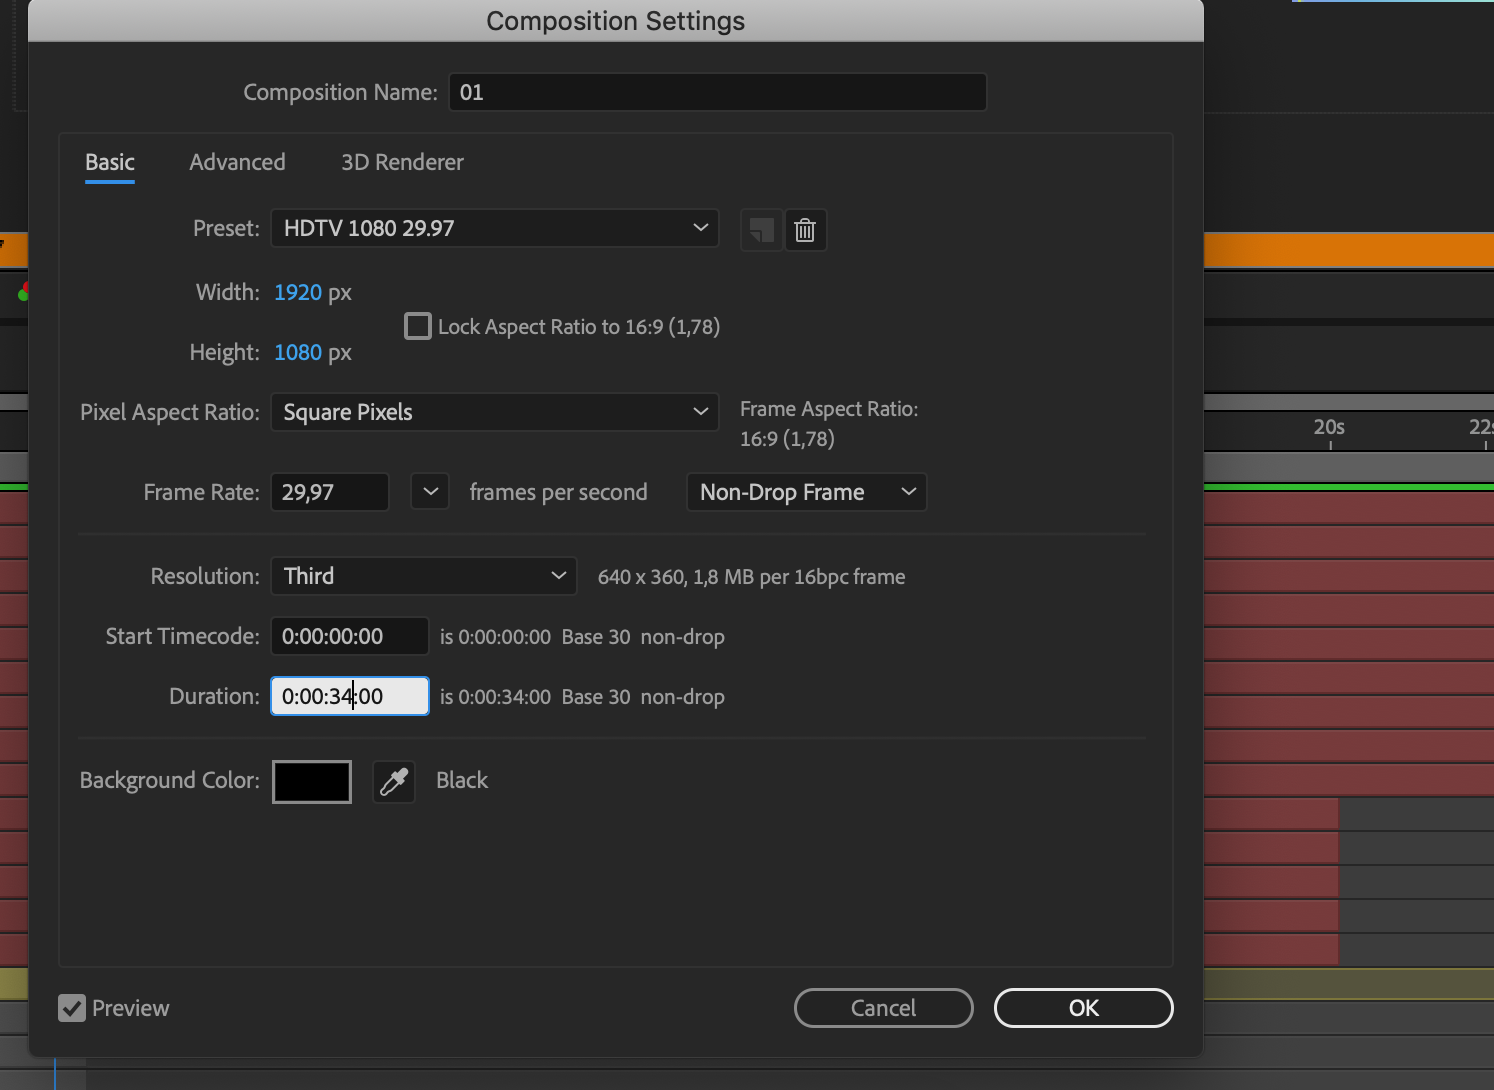1494x1090 pixels.
Task: Select the Basic tab
Action: tap(110, 162)
